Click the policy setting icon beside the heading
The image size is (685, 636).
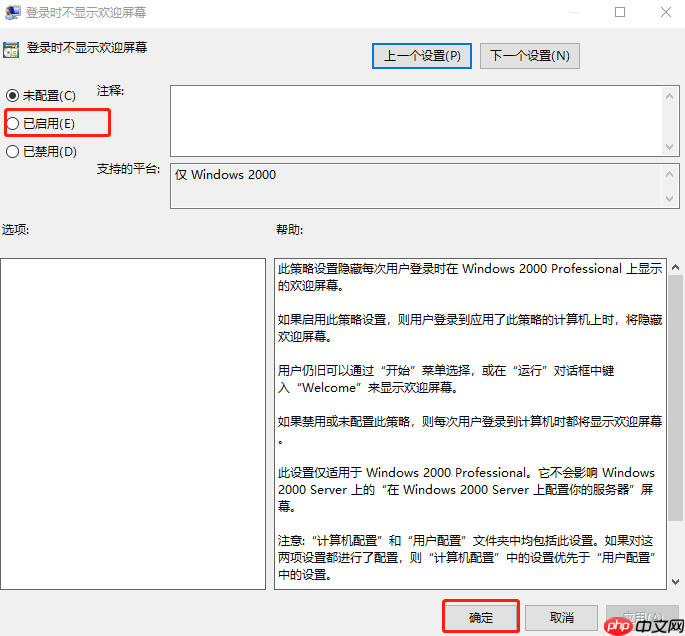pos(11,50)
